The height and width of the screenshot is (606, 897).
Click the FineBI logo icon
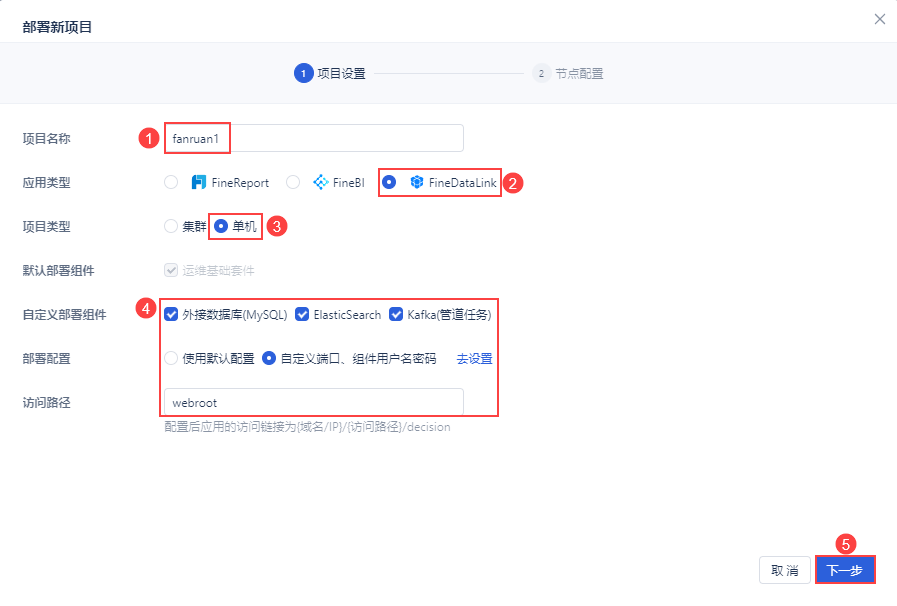[321, 183]
